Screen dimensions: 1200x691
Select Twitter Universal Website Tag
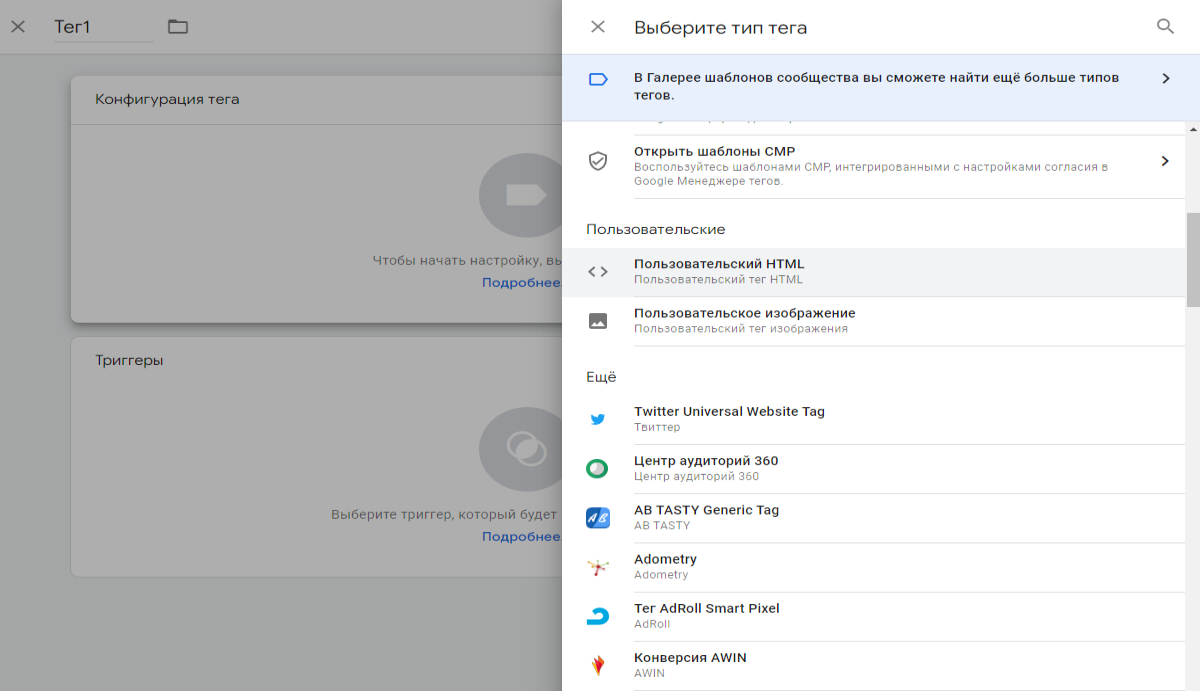point(873,419)
